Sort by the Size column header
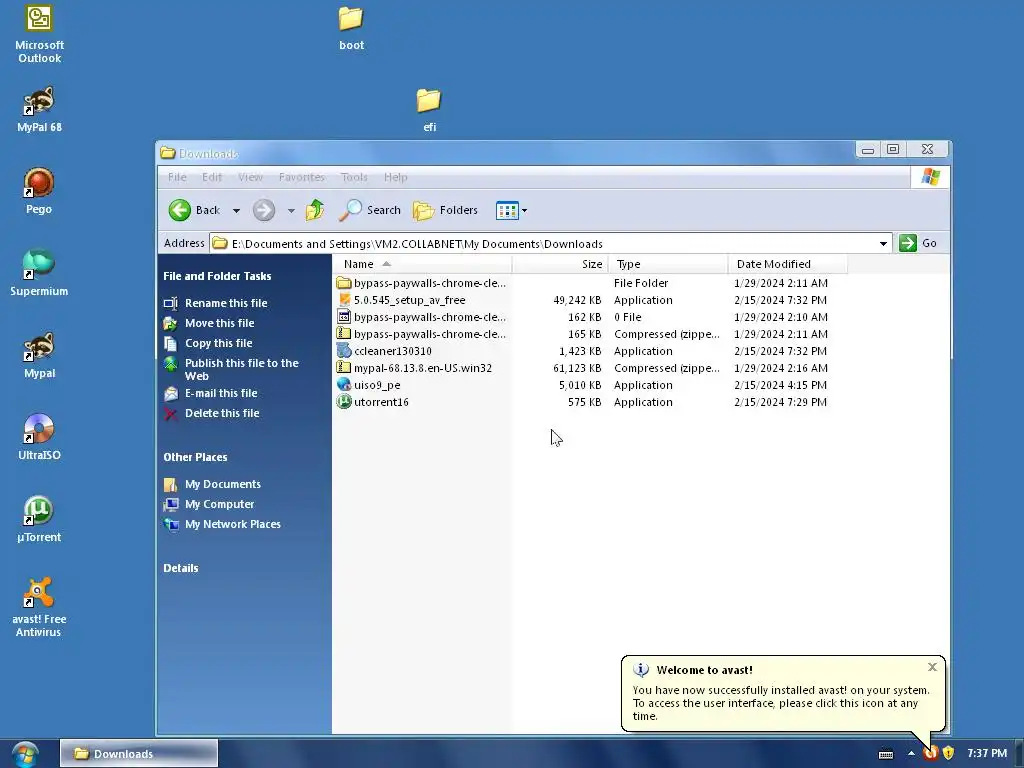Image resolution: width=1024 pixels, height=768 pixels. click(560, 264)
